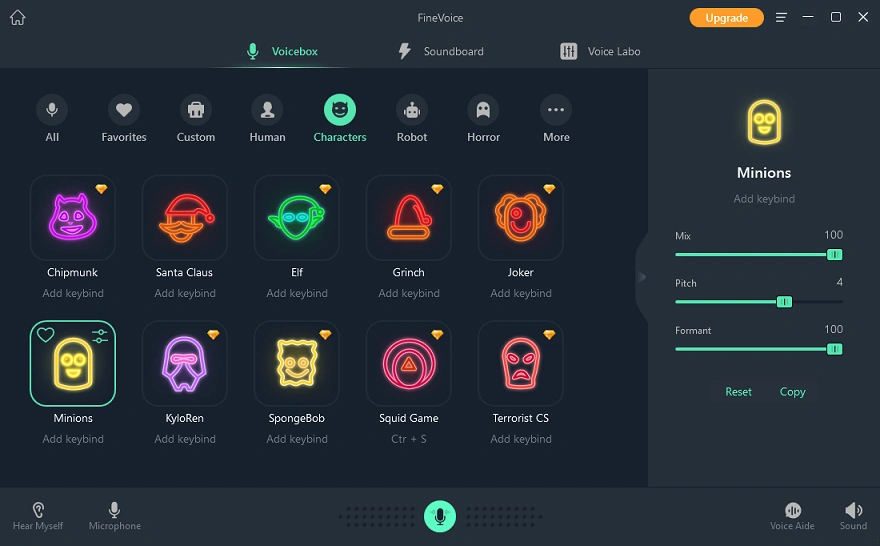Add keybind under Joker

(x=521, y=293)
